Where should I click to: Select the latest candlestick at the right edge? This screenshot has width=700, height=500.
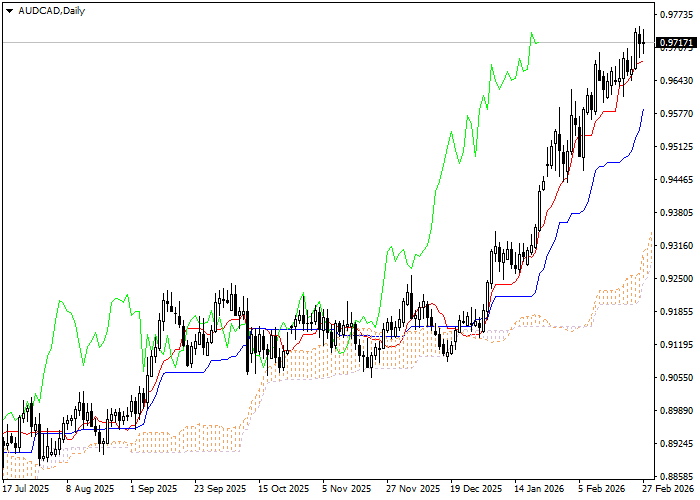tap(642, 40)
